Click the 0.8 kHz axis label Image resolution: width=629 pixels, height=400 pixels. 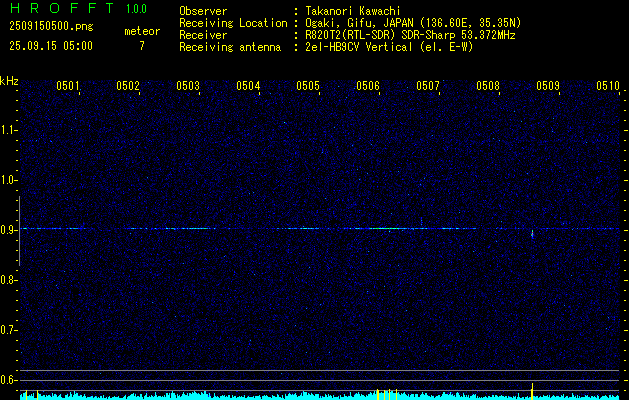pos(8,280)
